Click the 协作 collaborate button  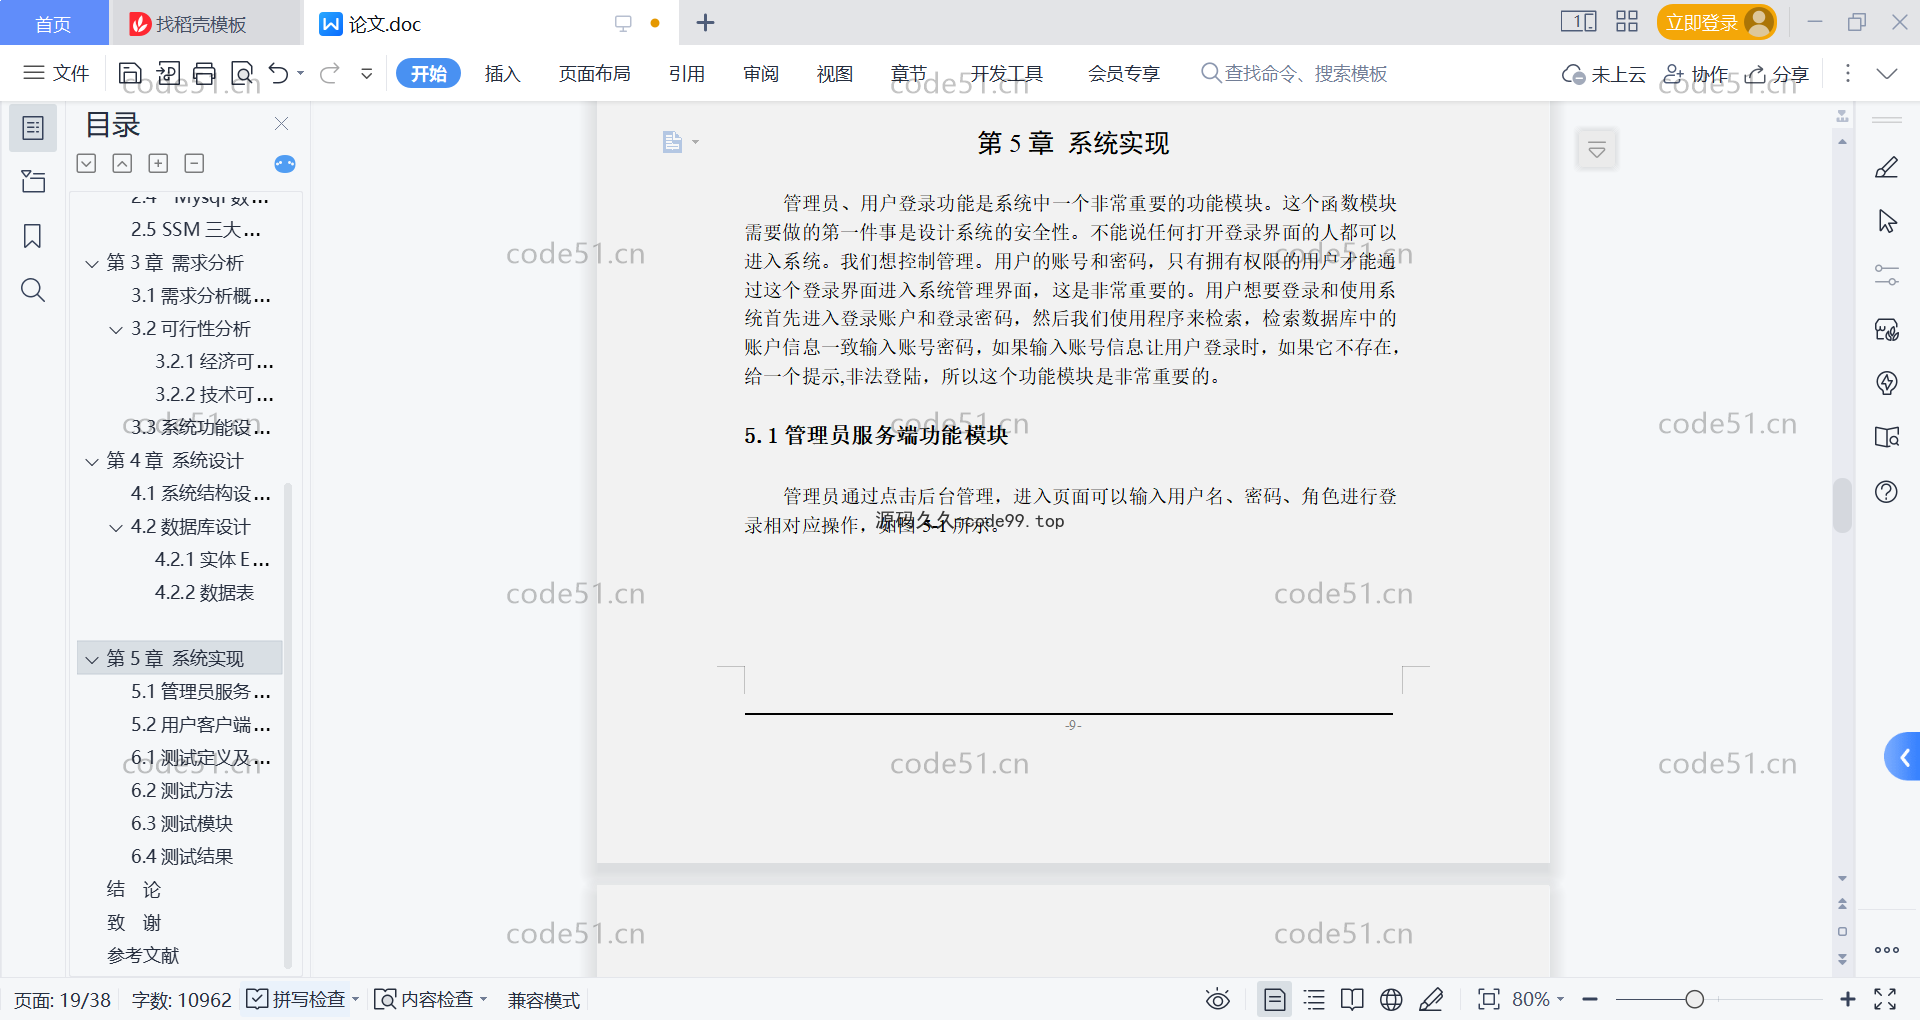[x=1695, y=74]
